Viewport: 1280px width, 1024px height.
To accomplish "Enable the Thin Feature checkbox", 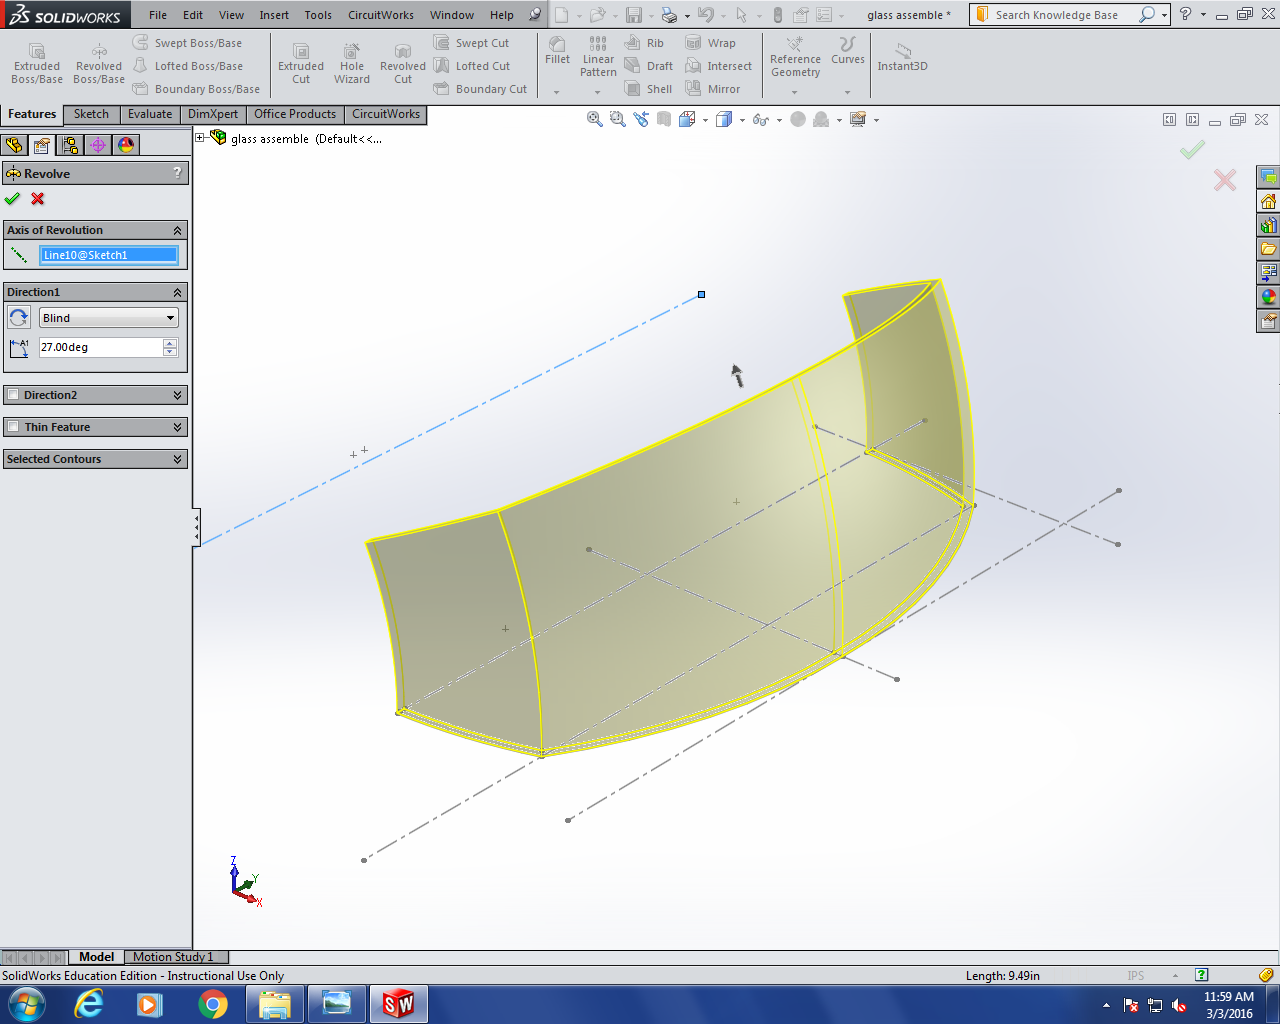I will point(13,427).
